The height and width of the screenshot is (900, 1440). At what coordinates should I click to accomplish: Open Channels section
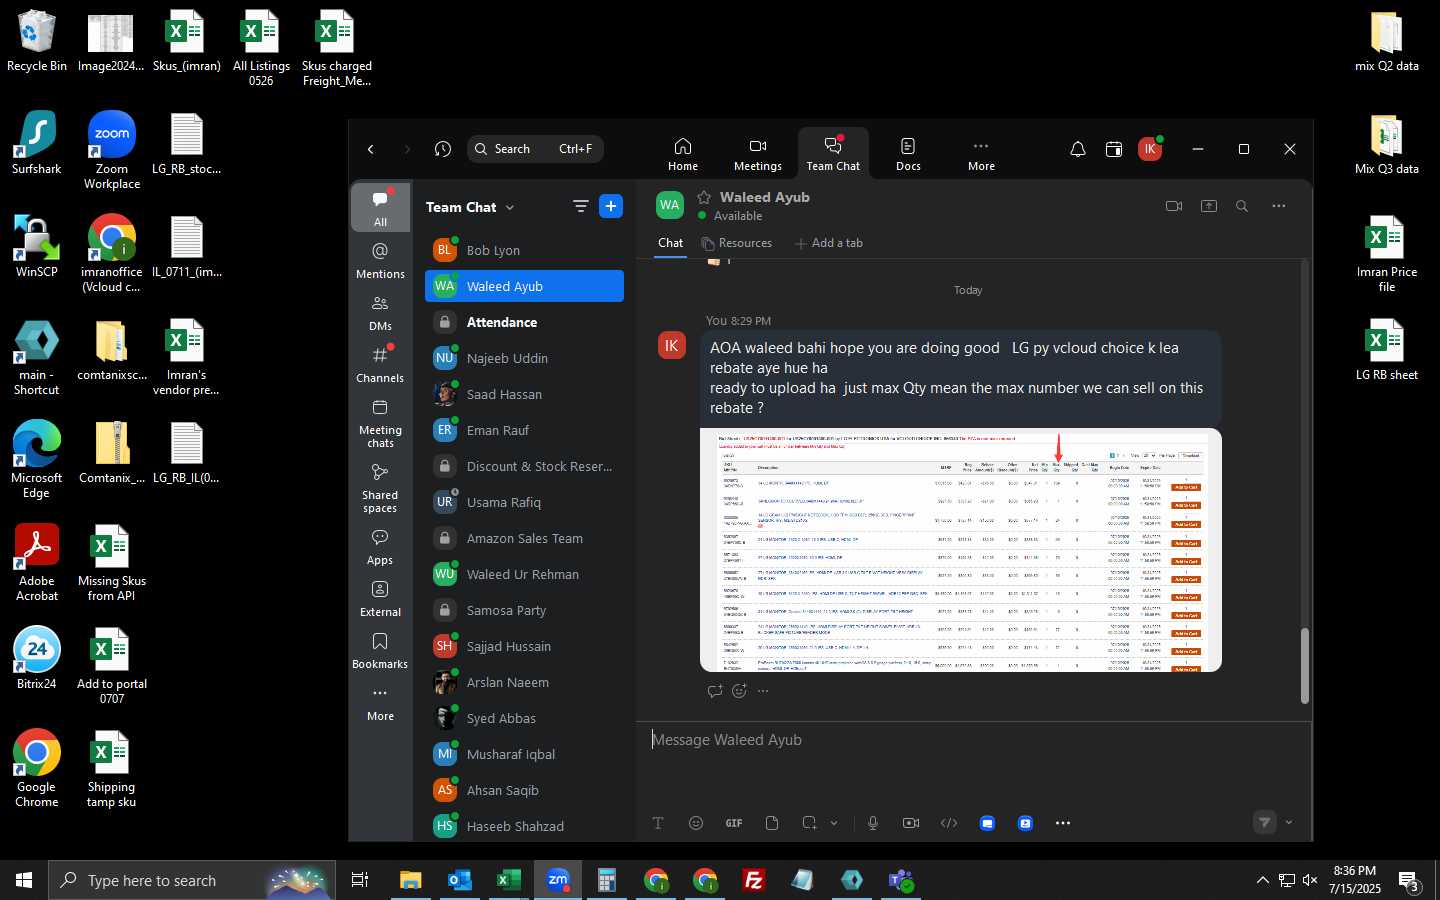(380, 364)
